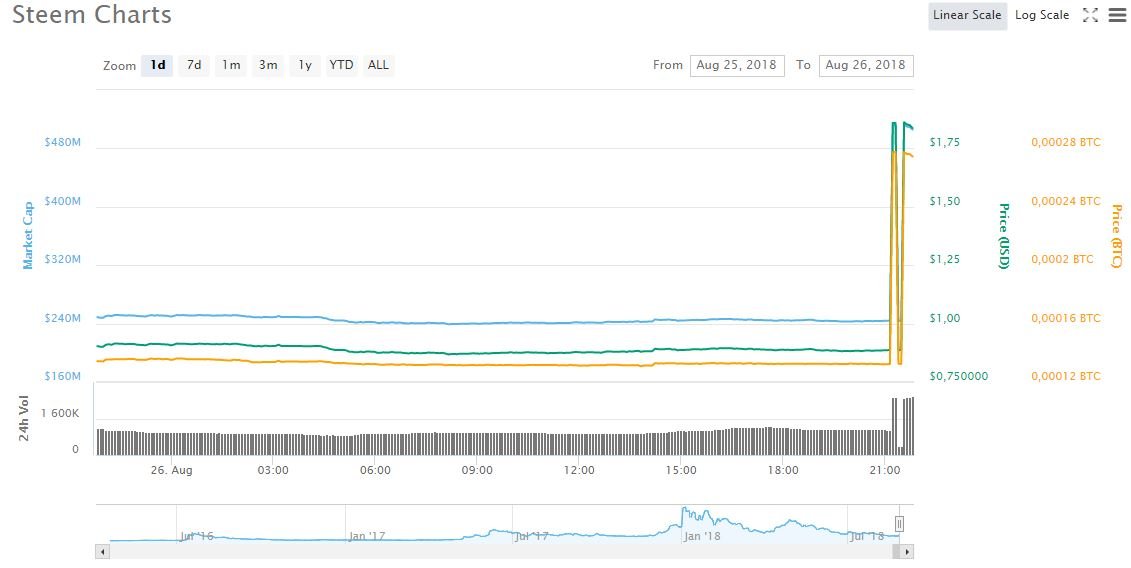Click Jan '18 in the navigator
The height and width of the screenshot is (568, 1131).
tap(703, 536)
